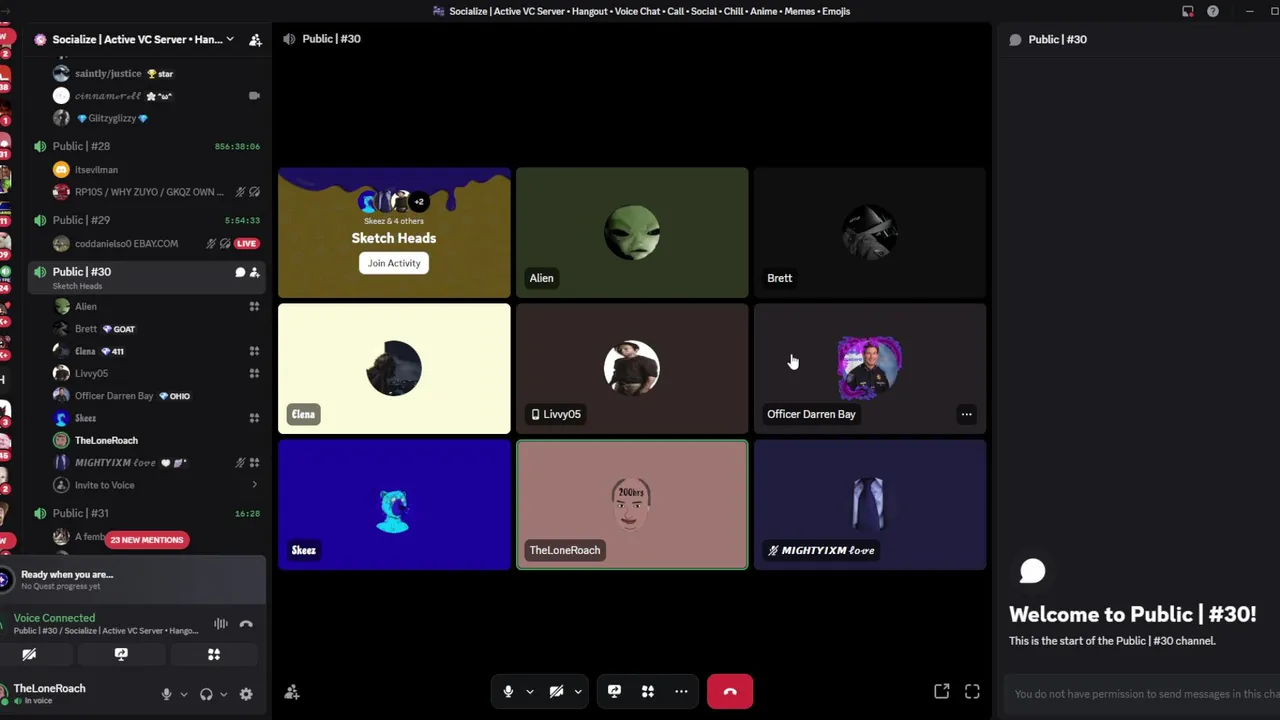
Task: Click share screen icon in the call bar
Action: pos(614,691)
